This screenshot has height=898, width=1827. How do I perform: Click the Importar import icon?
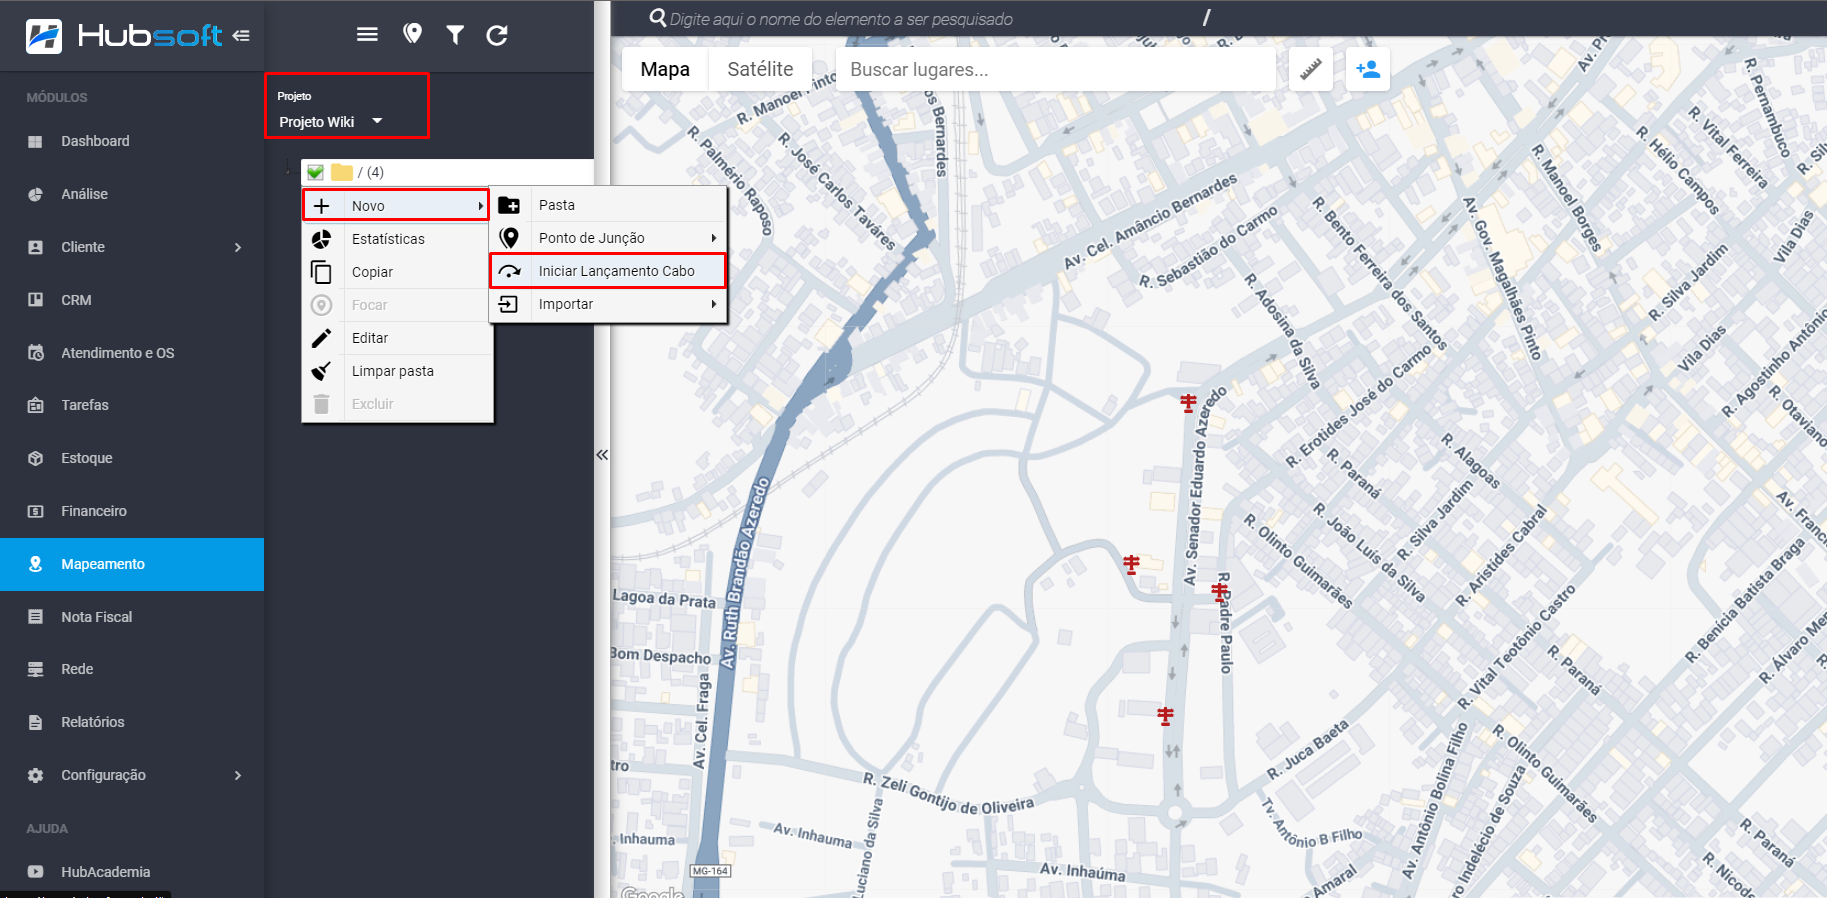pos(509,304)
